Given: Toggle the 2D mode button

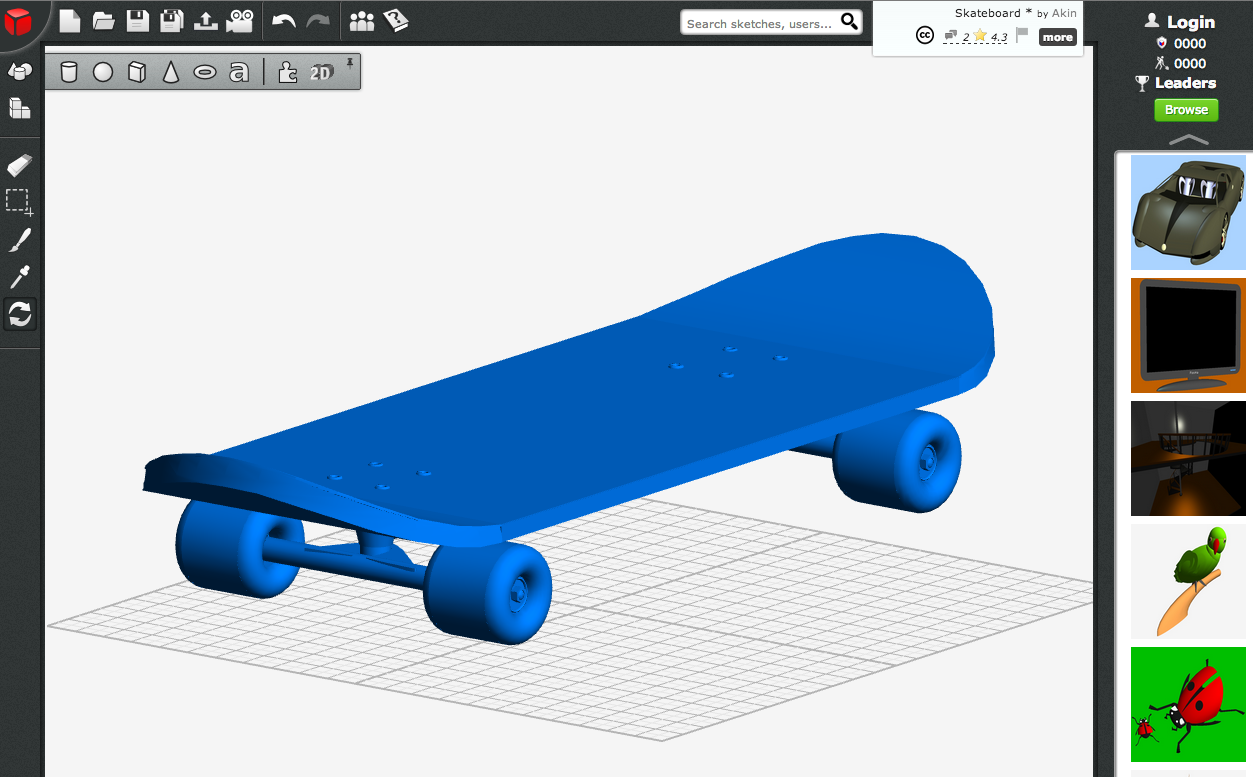Looking at the screenshot, I should (321, 72).
